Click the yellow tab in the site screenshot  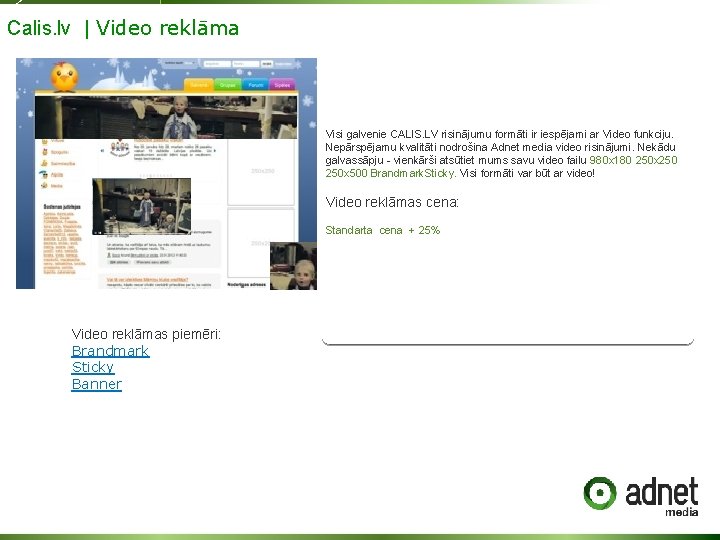pyautogui.click(x=199, y=85)
